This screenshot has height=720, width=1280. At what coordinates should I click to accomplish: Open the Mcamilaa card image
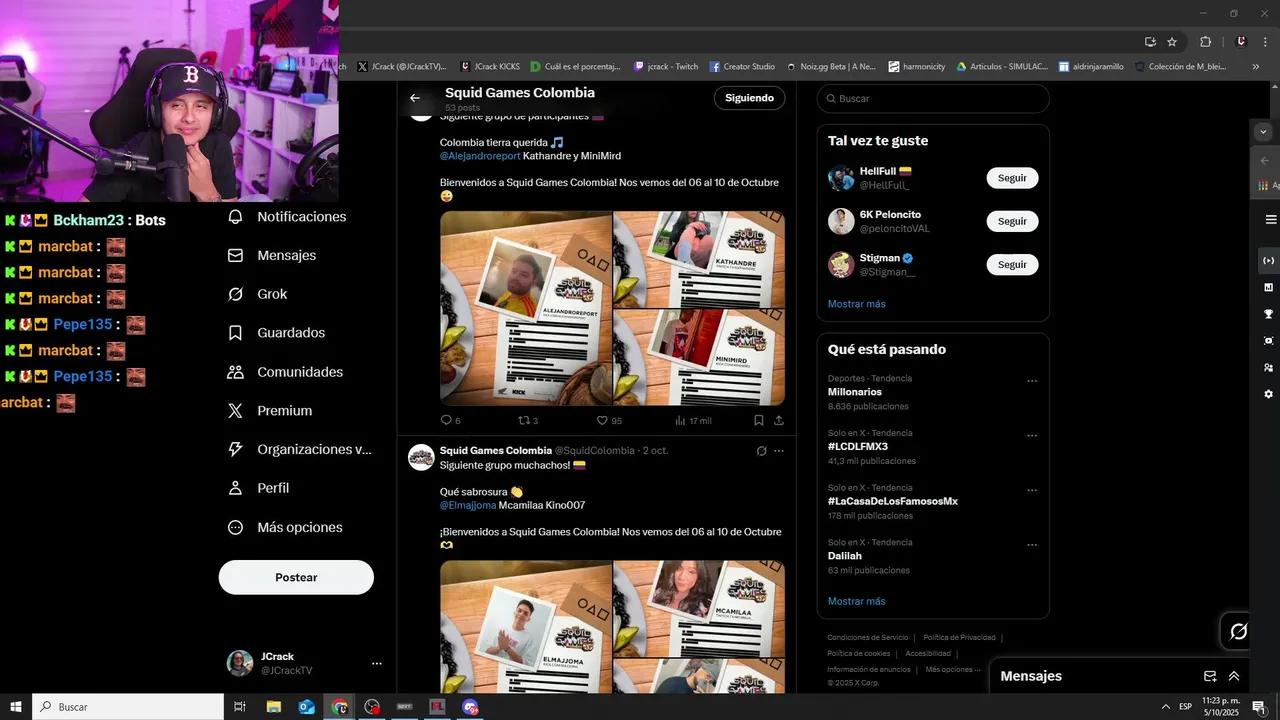point(699,608)
